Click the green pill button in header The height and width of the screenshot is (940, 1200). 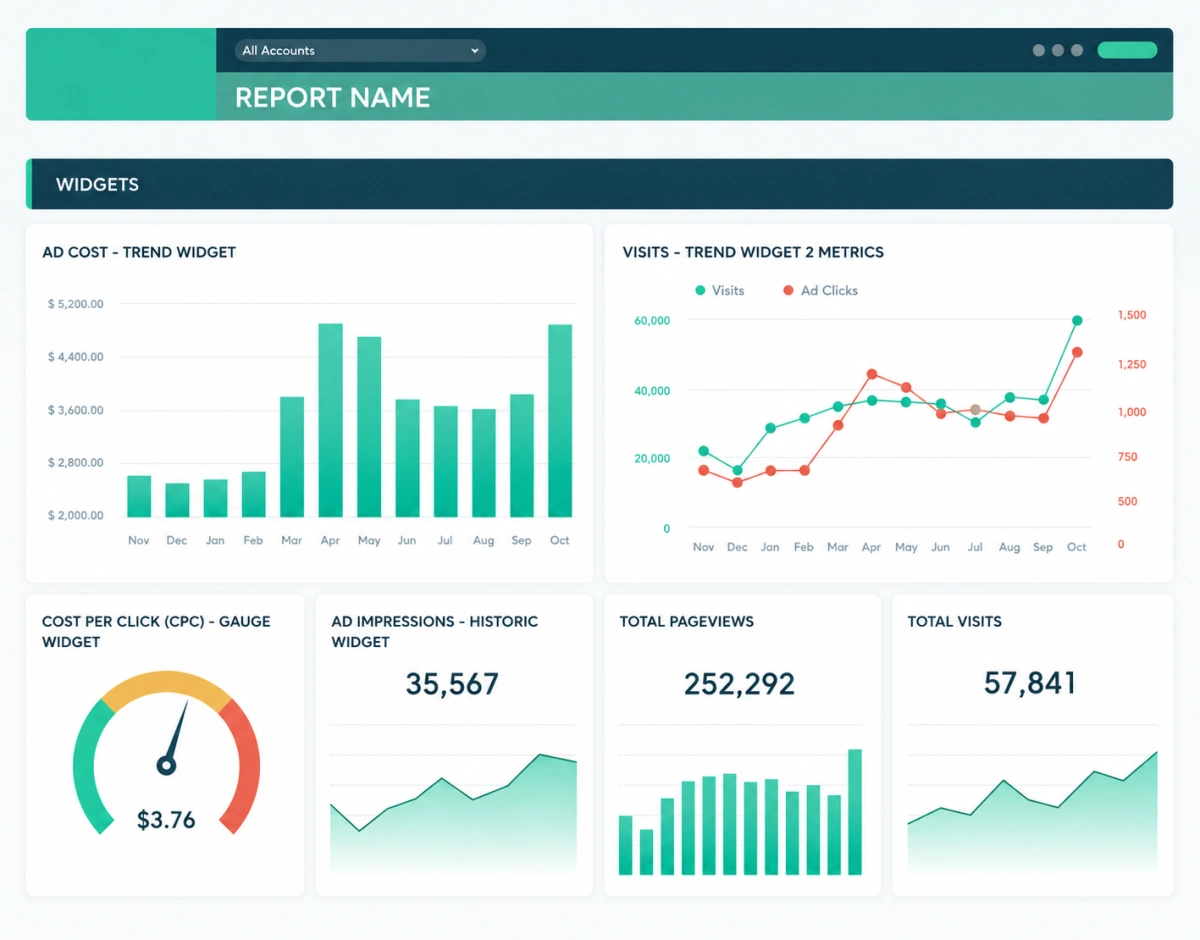(x=1127, y=50)
